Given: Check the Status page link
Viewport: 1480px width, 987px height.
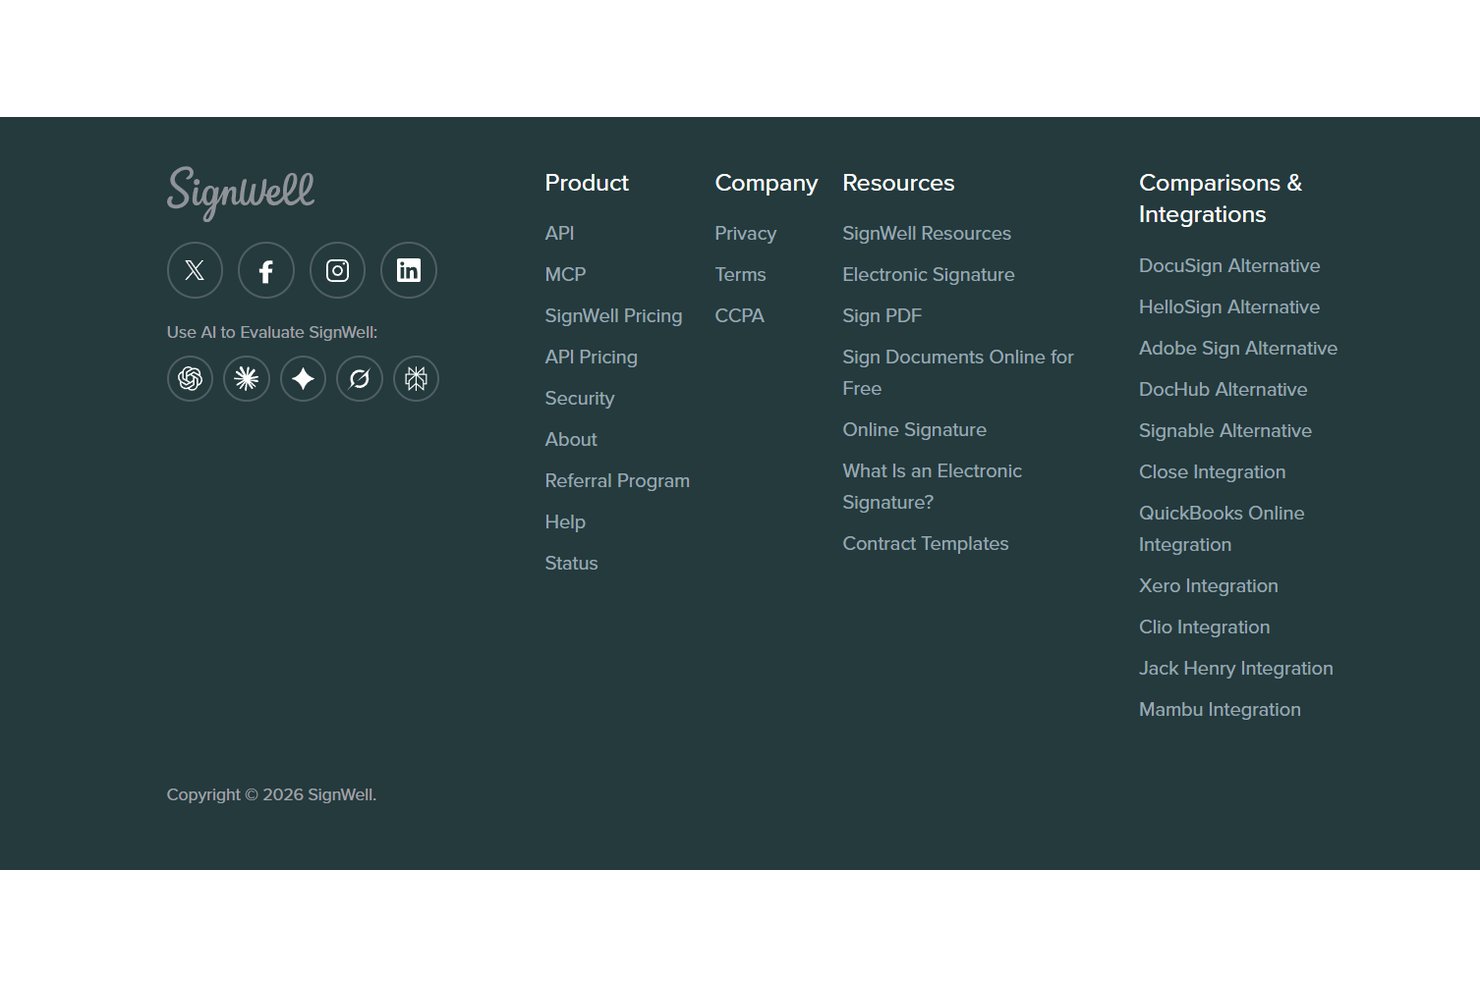Looking at the screenshot, I should (571, 563).
